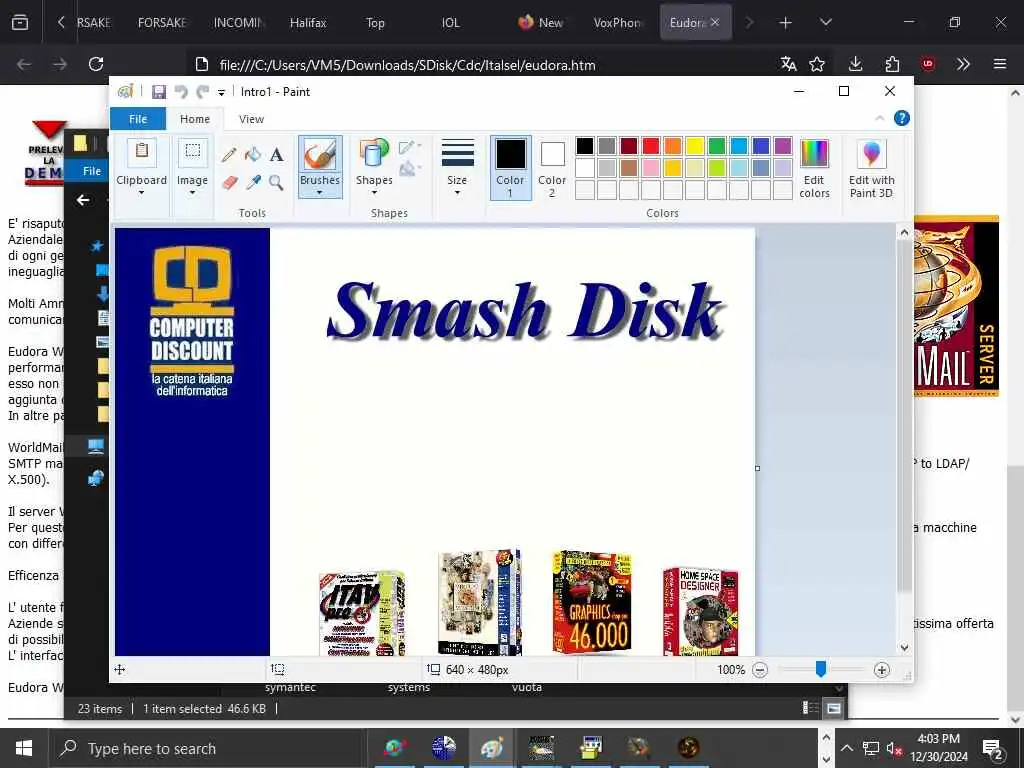Open the Shape outline dropdown
The height and width of the screenshot is (768, 1024).
pyautogui.click(x=409, y=148)
